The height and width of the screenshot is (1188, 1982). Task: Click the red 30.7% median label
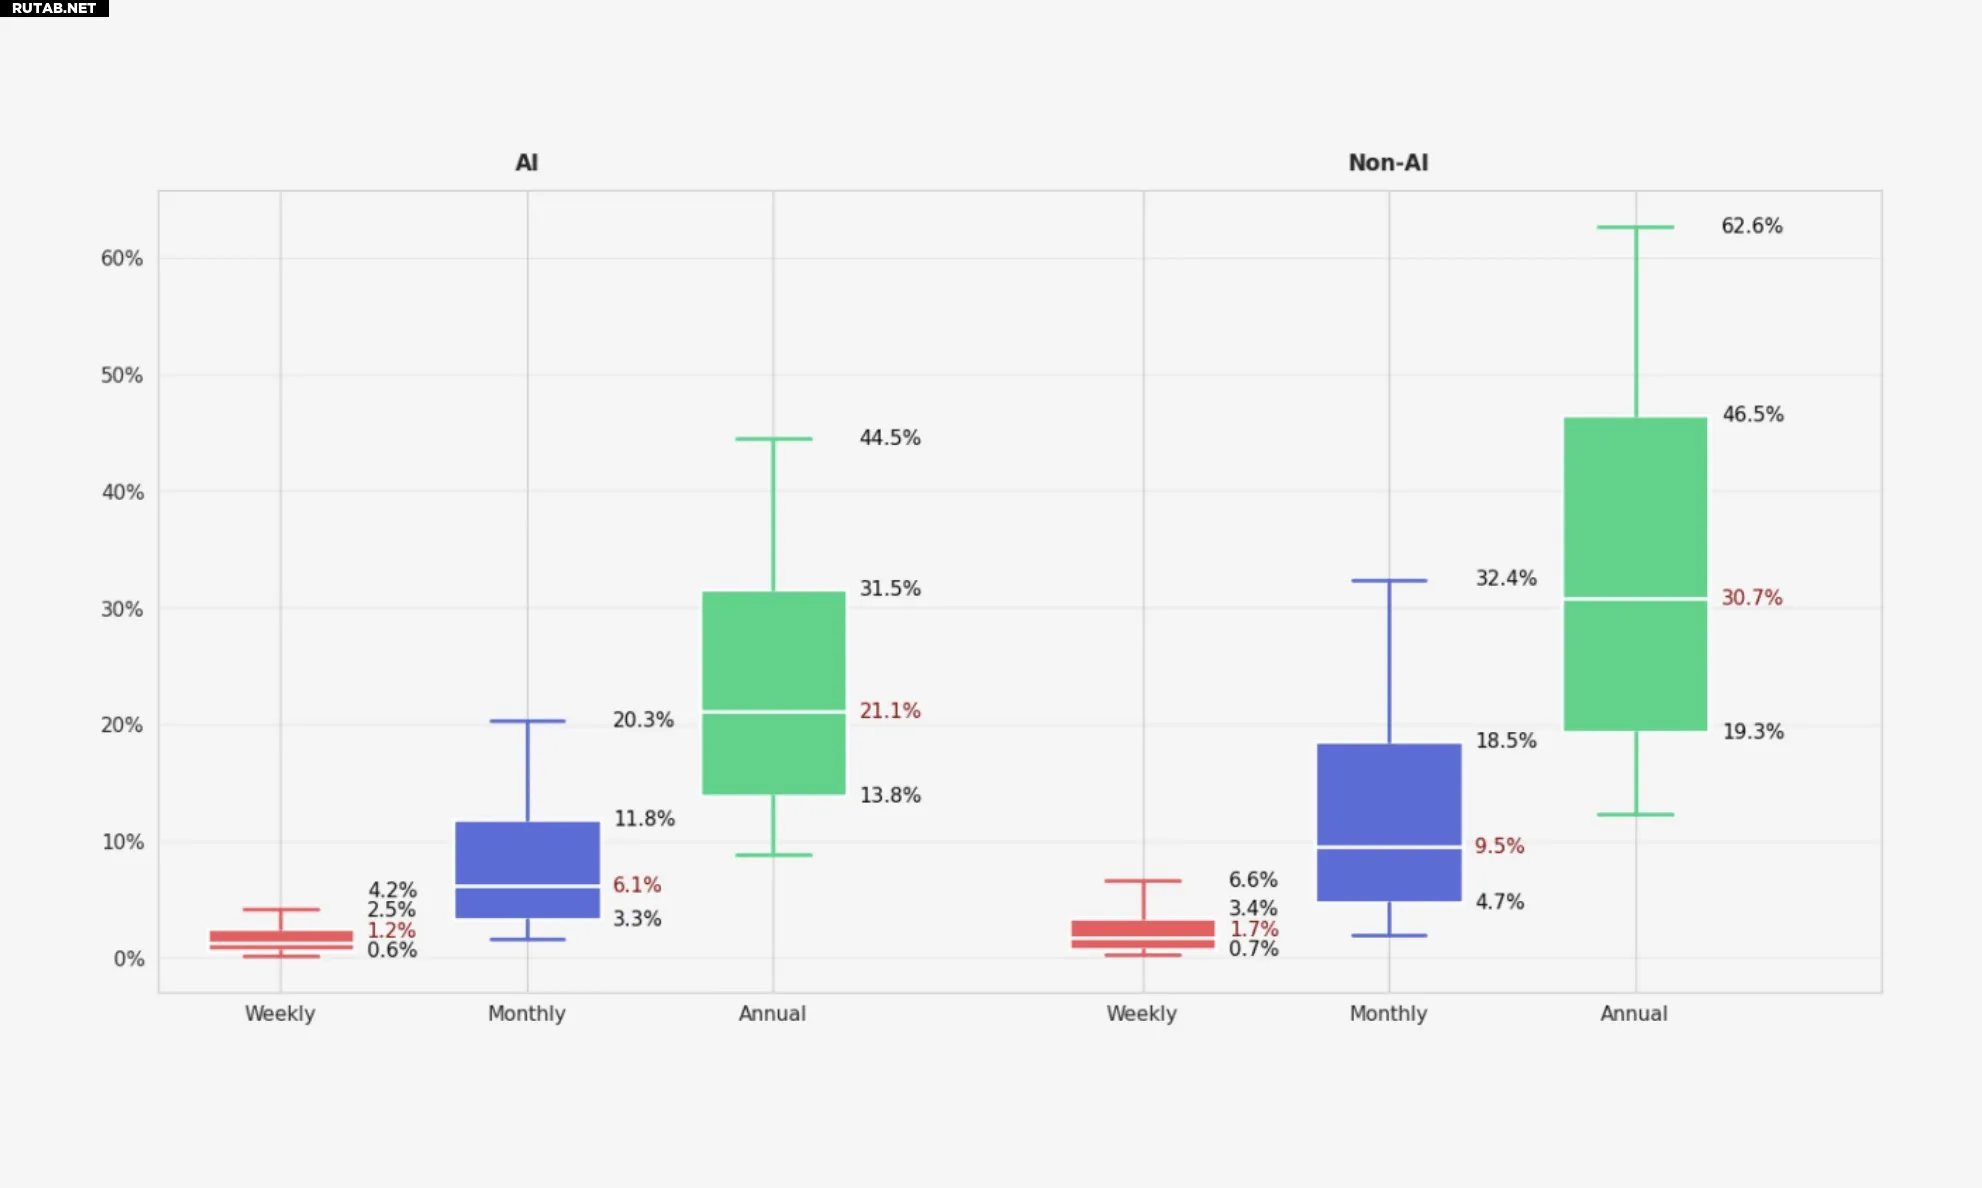pos(1751,598)
